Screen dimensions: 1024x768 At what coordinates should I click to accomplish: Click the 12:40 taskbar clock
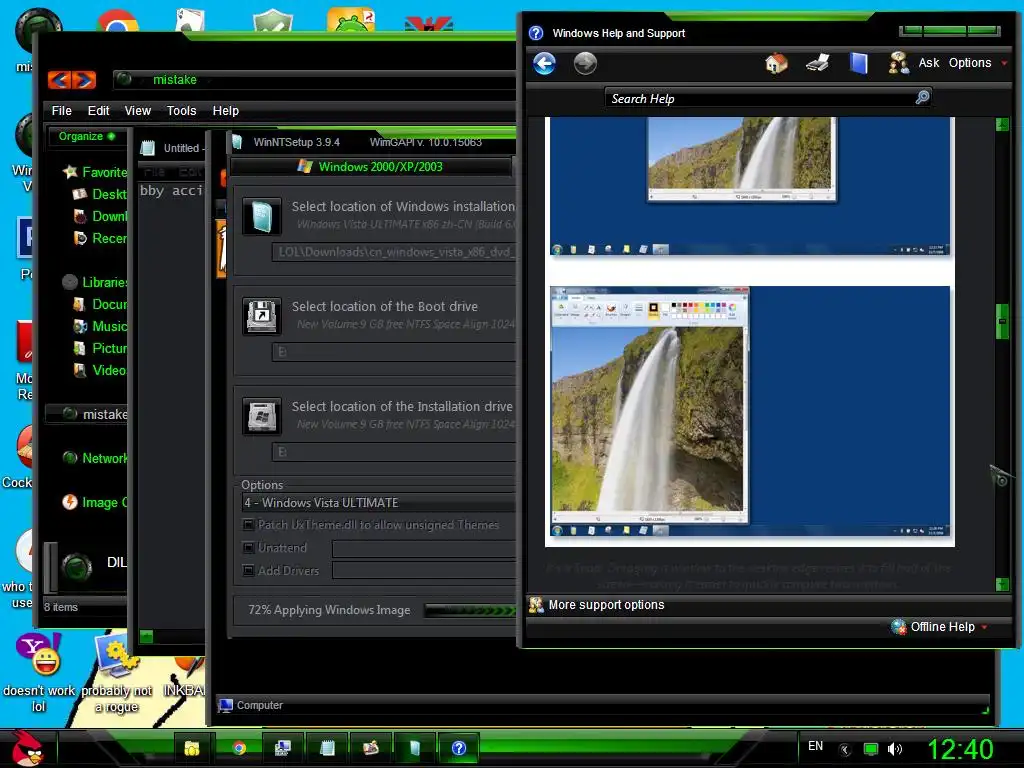point(960,749)
